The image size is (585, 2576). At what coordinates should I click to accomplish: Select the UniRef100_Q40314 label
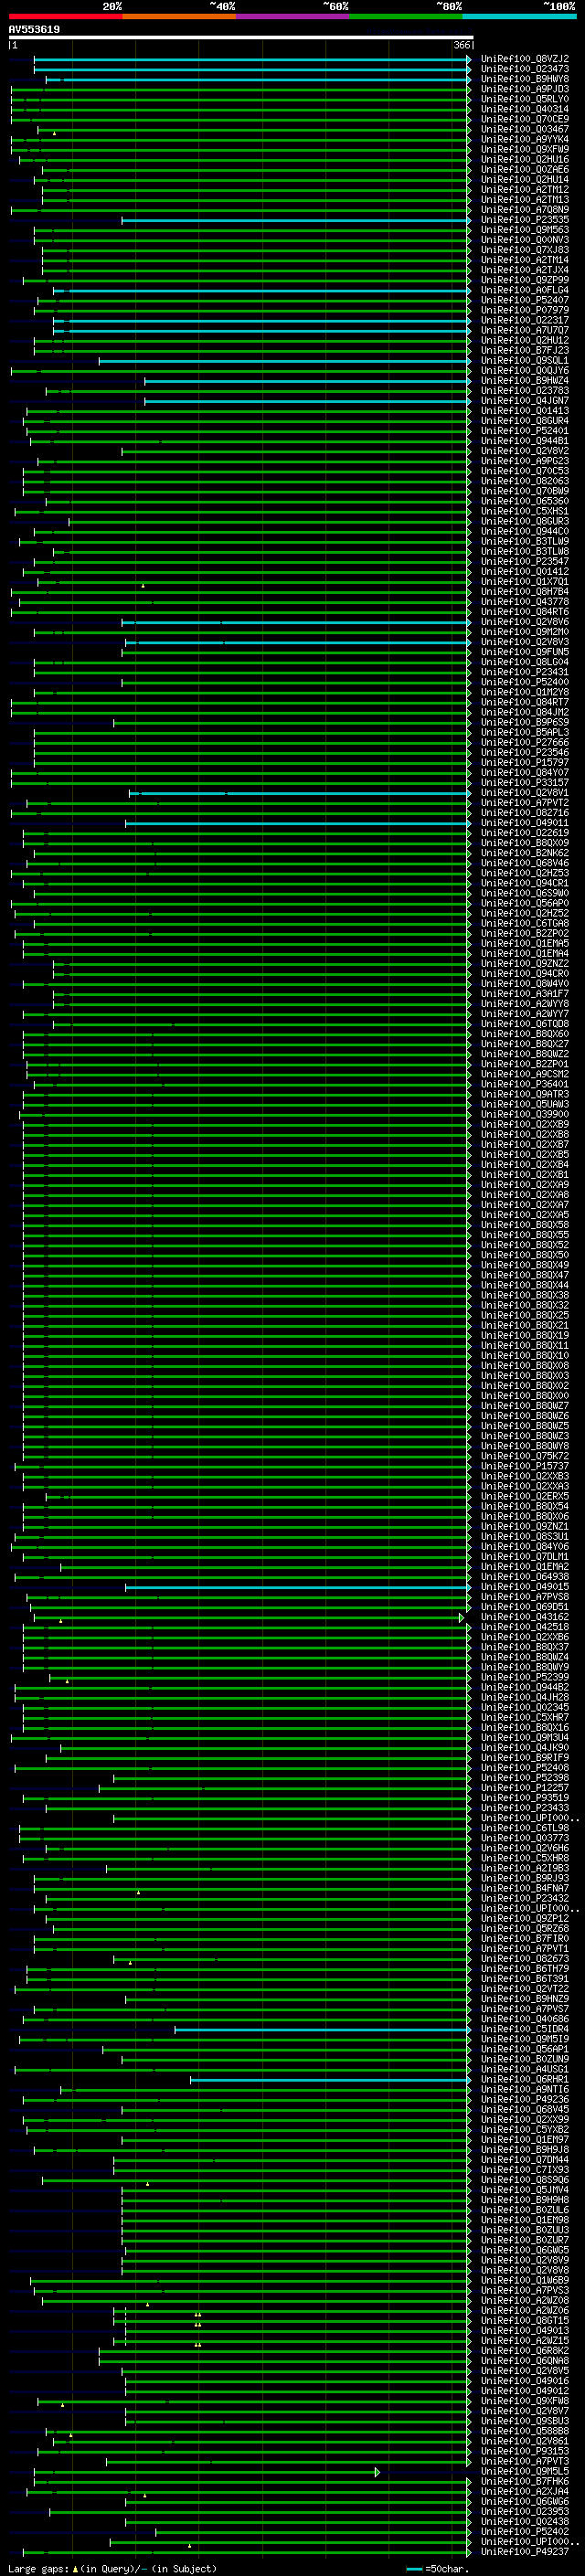pyautogui.click(x=524, y=109)
